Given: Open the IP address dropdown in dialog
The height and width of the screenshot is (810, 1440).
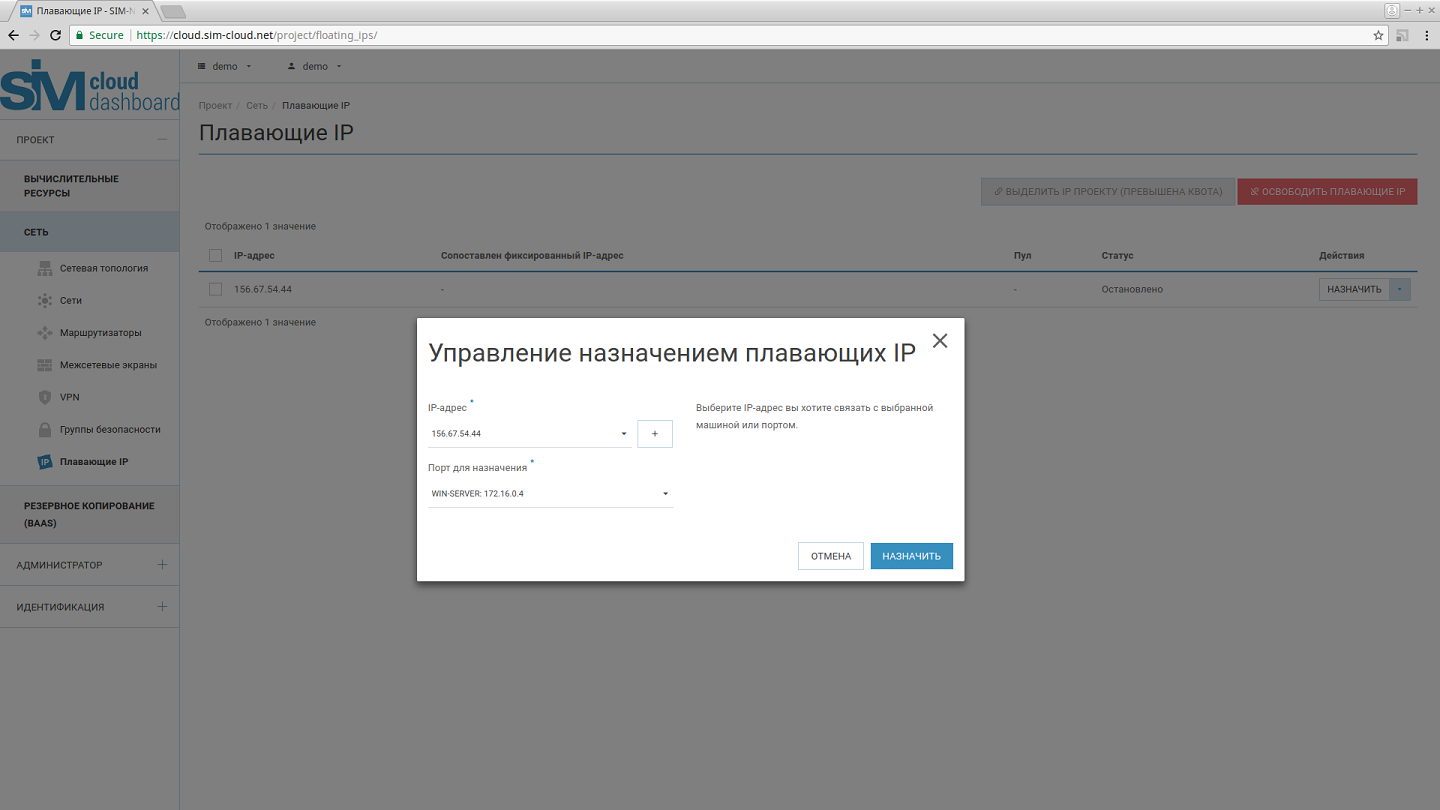Looking at the screenshot, I should pyautogui.click(x=529, y=434).
